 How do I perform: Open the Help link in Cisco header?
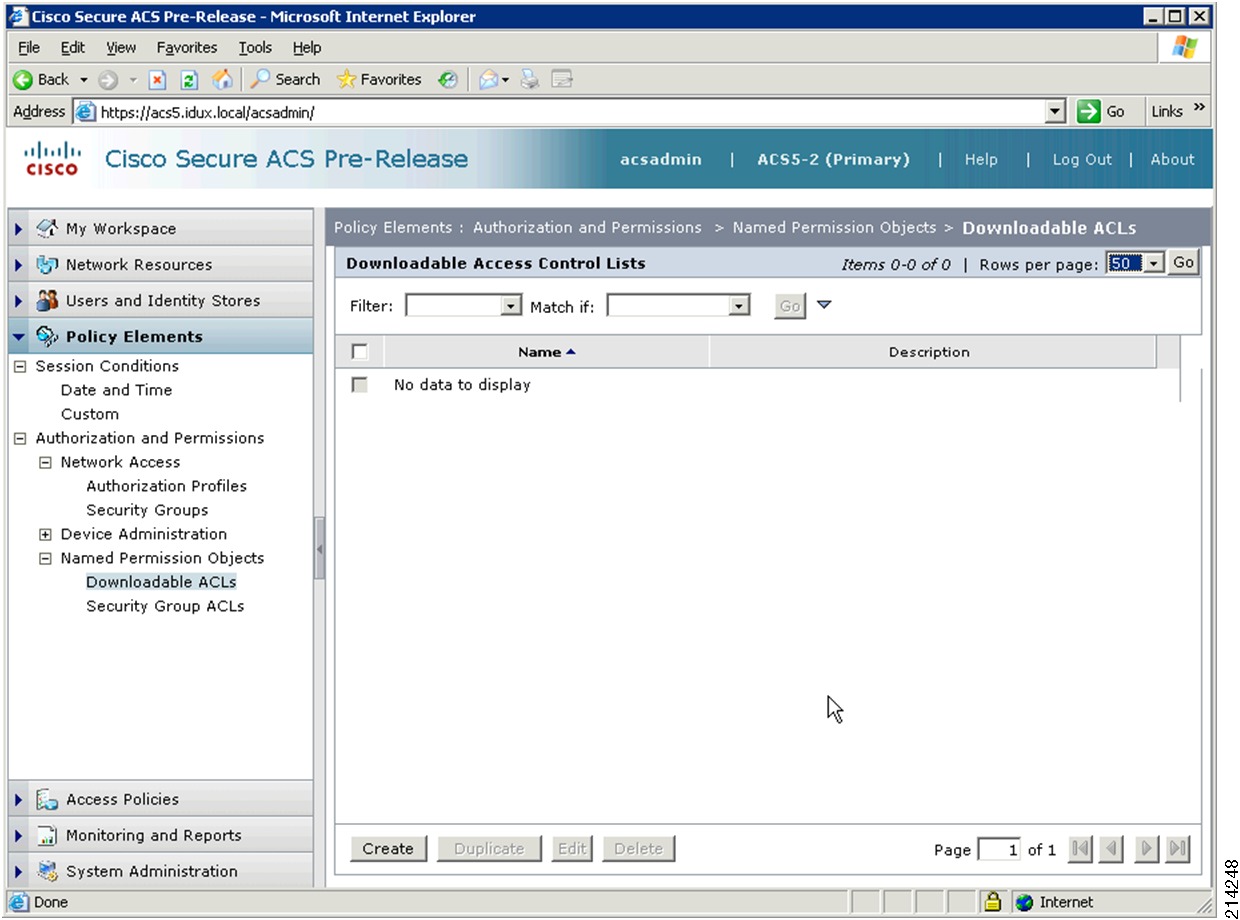(981, 160)
